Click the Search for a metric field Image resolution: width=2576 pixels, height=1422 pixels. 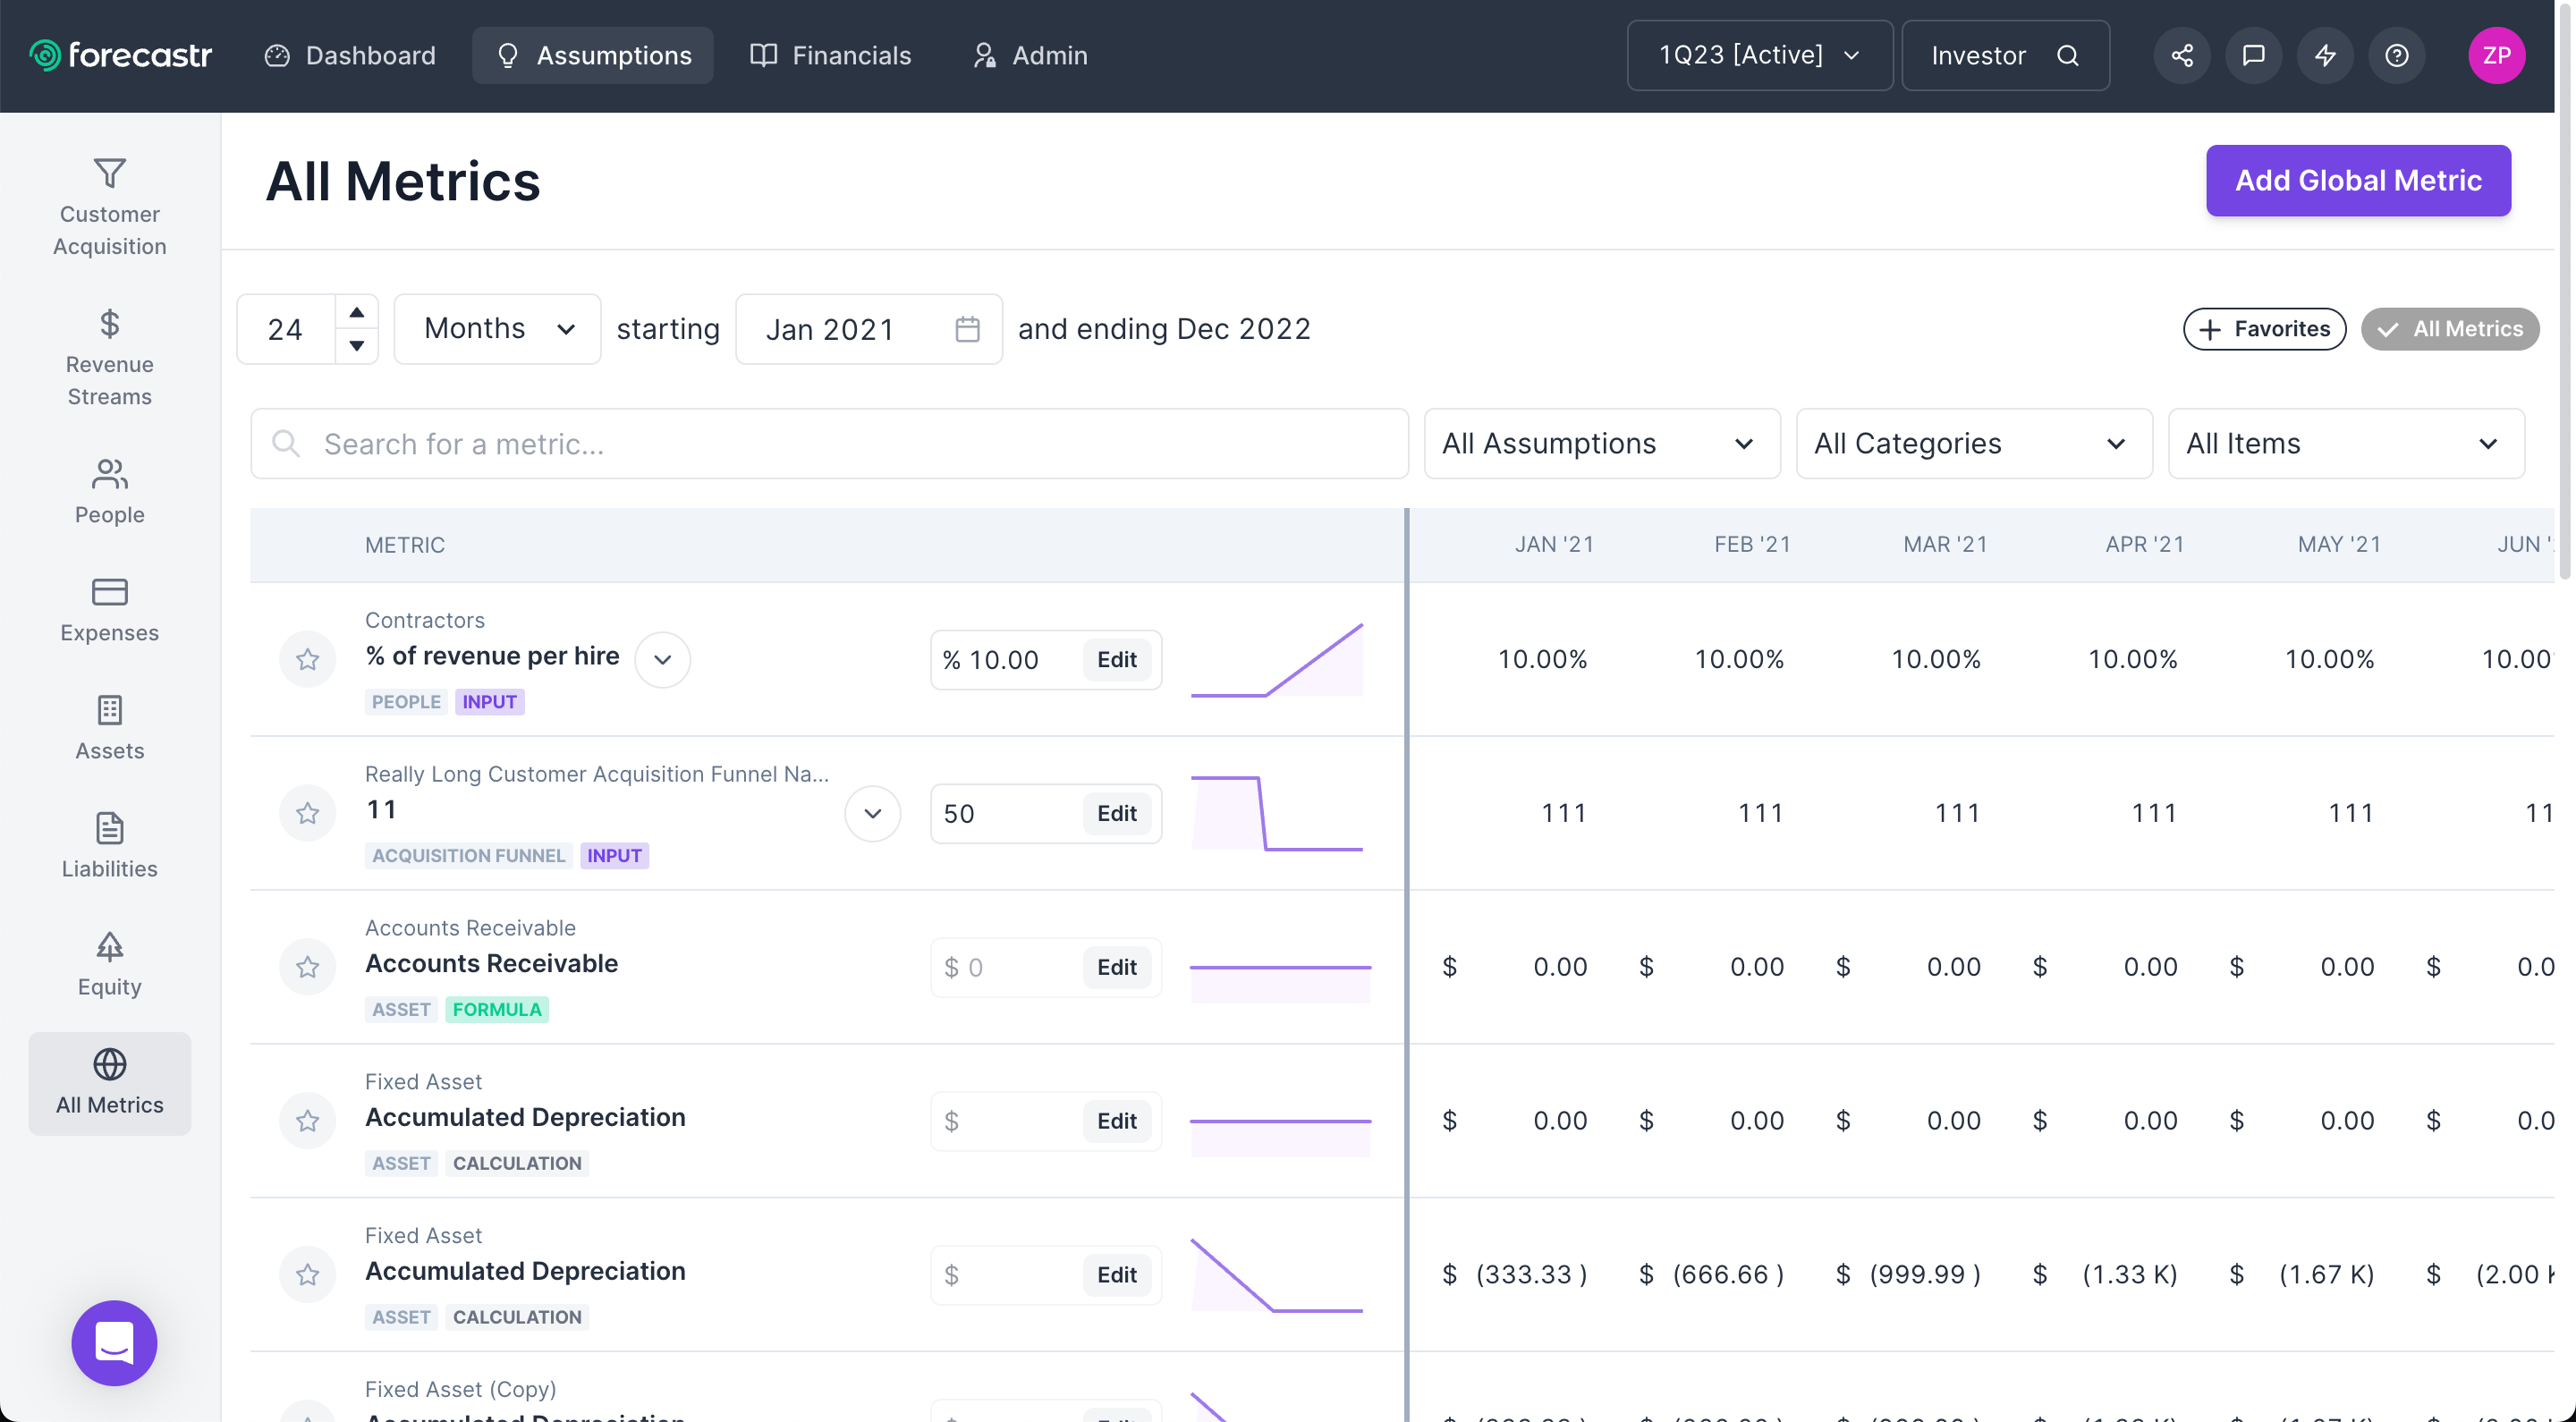tap(829, 443)
